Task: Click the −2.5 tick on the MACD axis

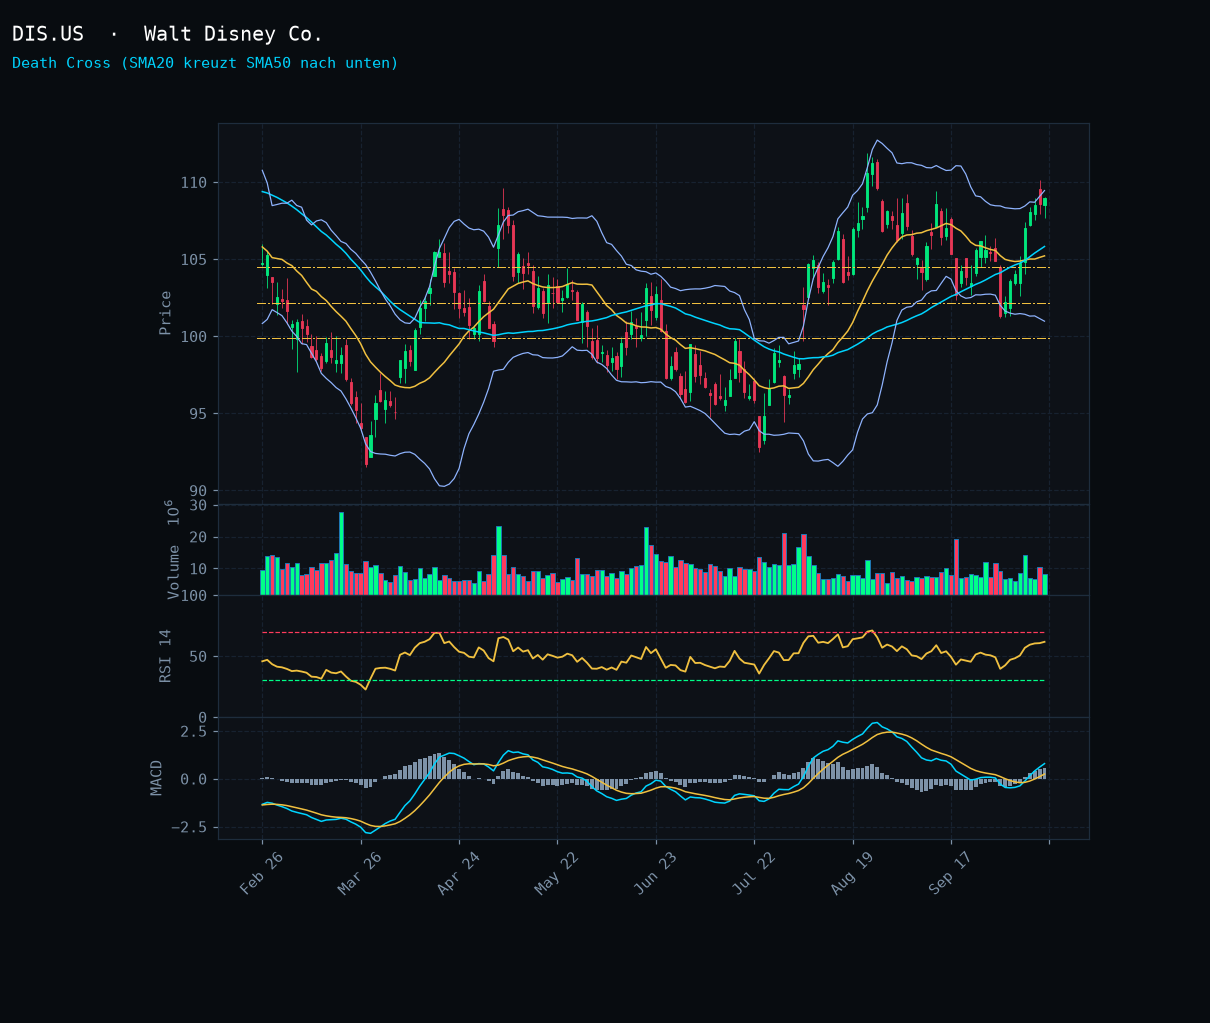Action: click(x=190, y=828)
